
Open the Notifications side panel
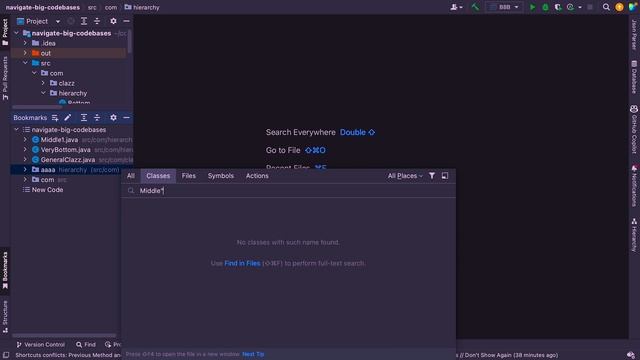[634, 186]
